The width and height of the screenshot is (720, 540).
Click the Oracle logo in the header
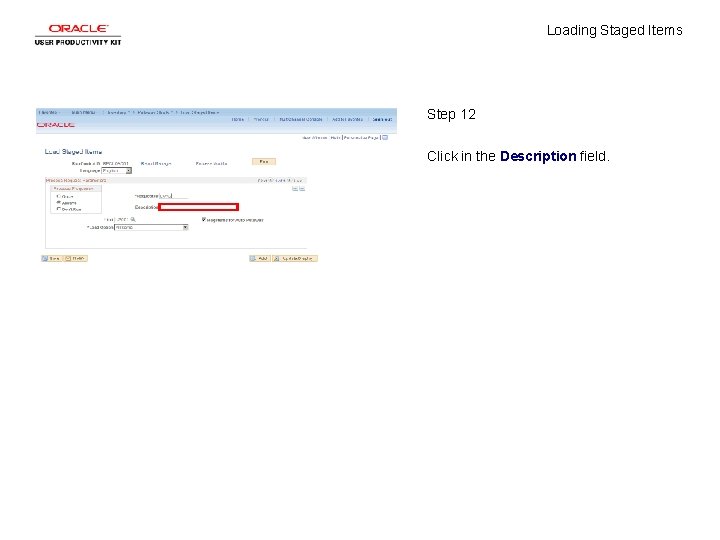point(56,125)
